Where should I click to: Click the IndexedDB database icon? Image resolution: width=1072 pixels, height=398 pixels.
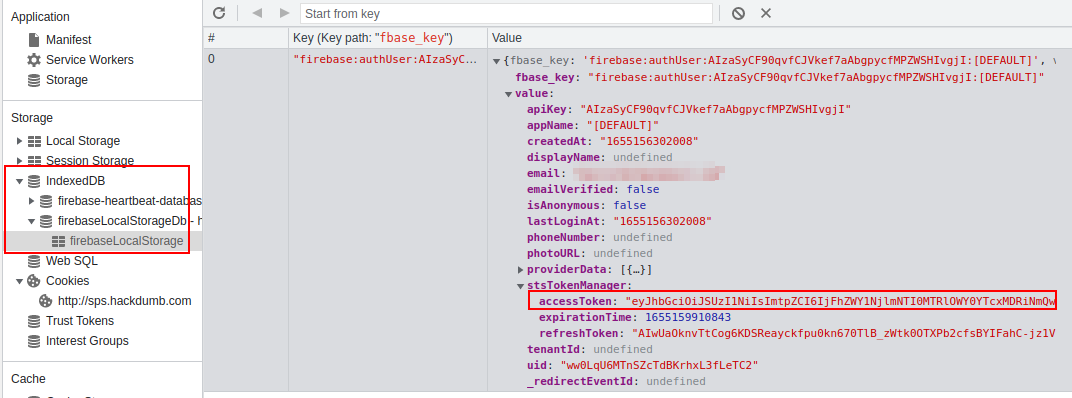34,181
